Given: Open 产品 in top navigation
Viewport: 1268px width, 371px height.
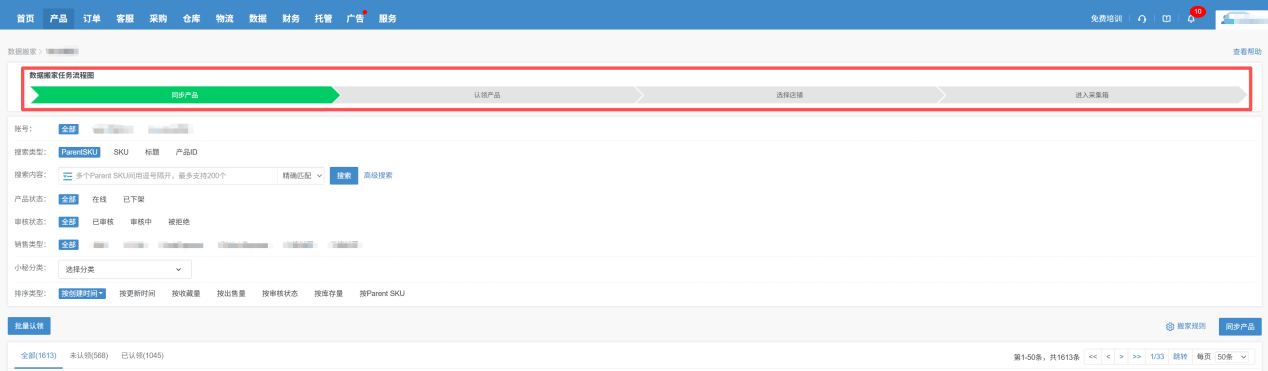Looking at the screenshot, I should tap(58, 19).
